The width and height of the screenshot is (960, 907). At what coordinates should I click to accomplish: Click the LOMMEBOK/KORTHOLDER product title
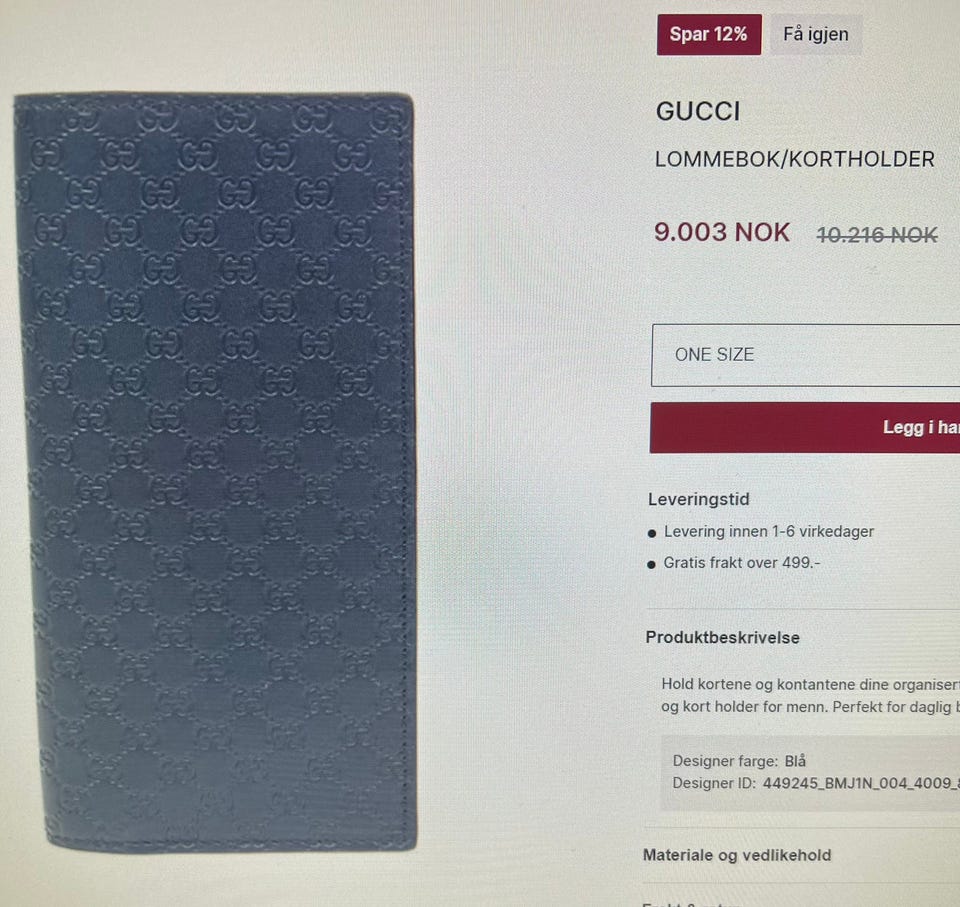(795, 159)
